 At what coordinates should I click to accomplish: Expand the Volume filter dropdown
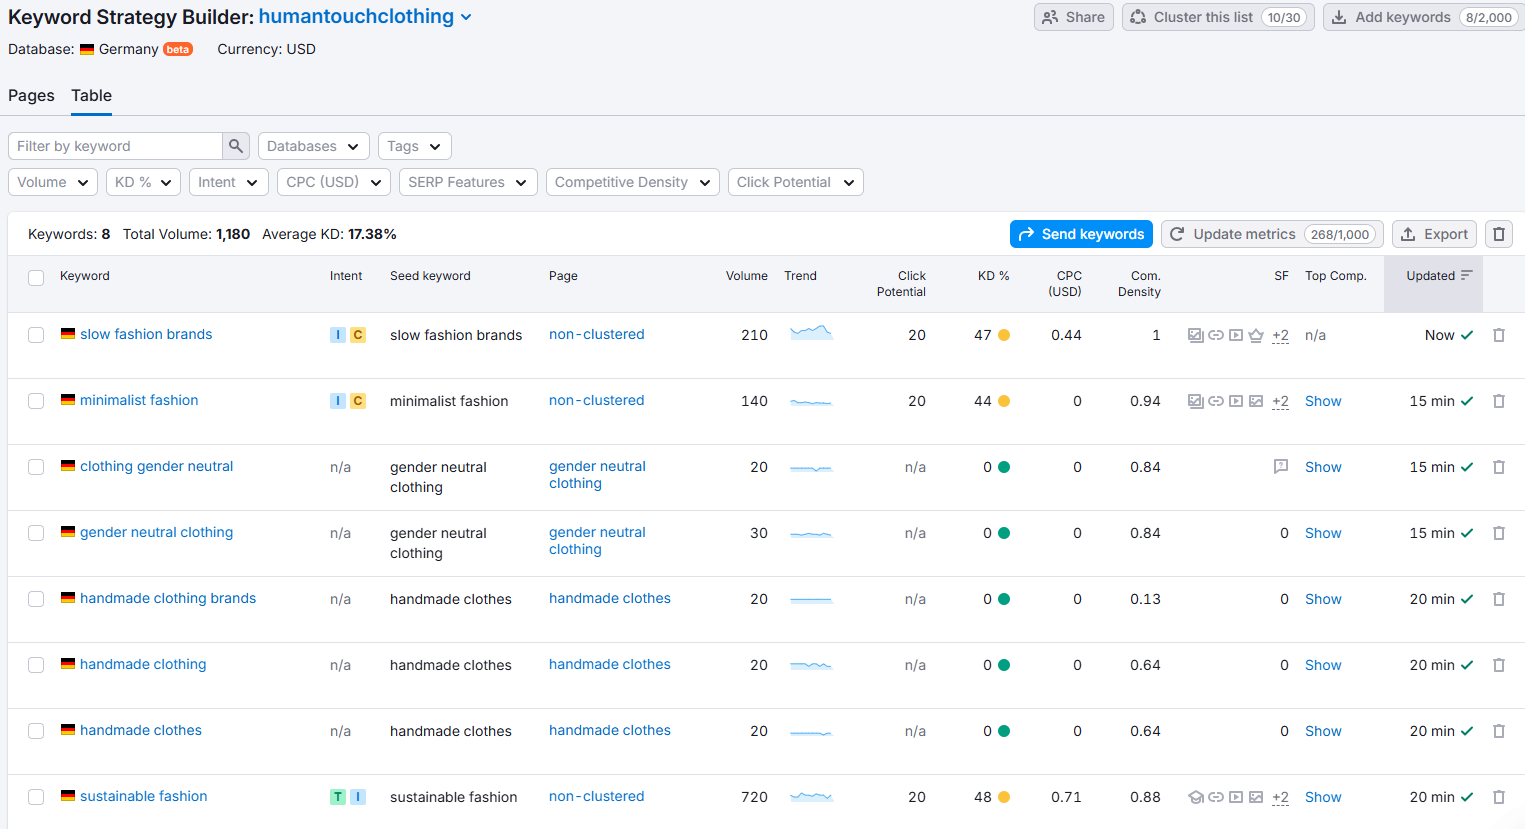point(53,182)
